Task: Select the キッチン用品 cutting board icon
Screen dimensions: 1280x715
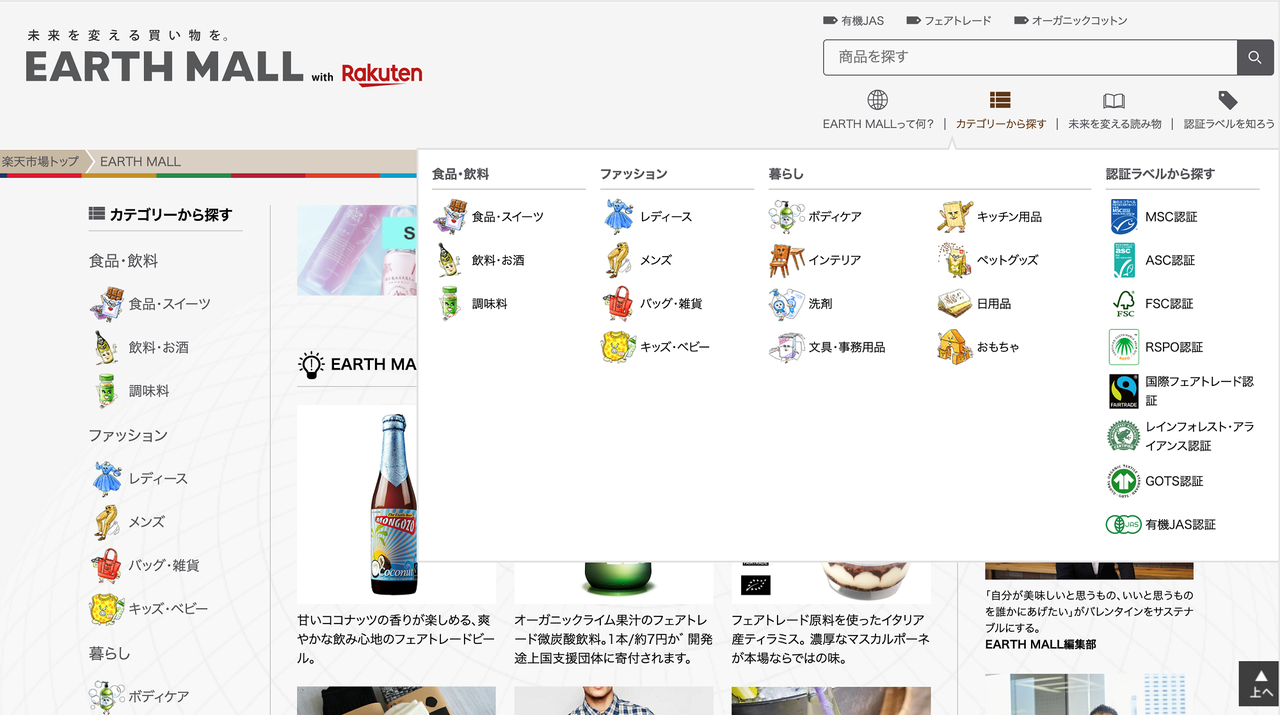Action: point(955,216)
